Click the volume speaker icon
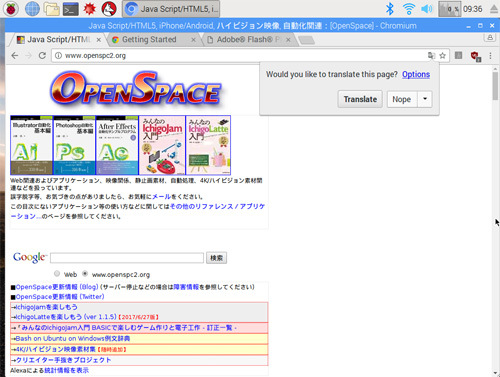 (427, 9)
